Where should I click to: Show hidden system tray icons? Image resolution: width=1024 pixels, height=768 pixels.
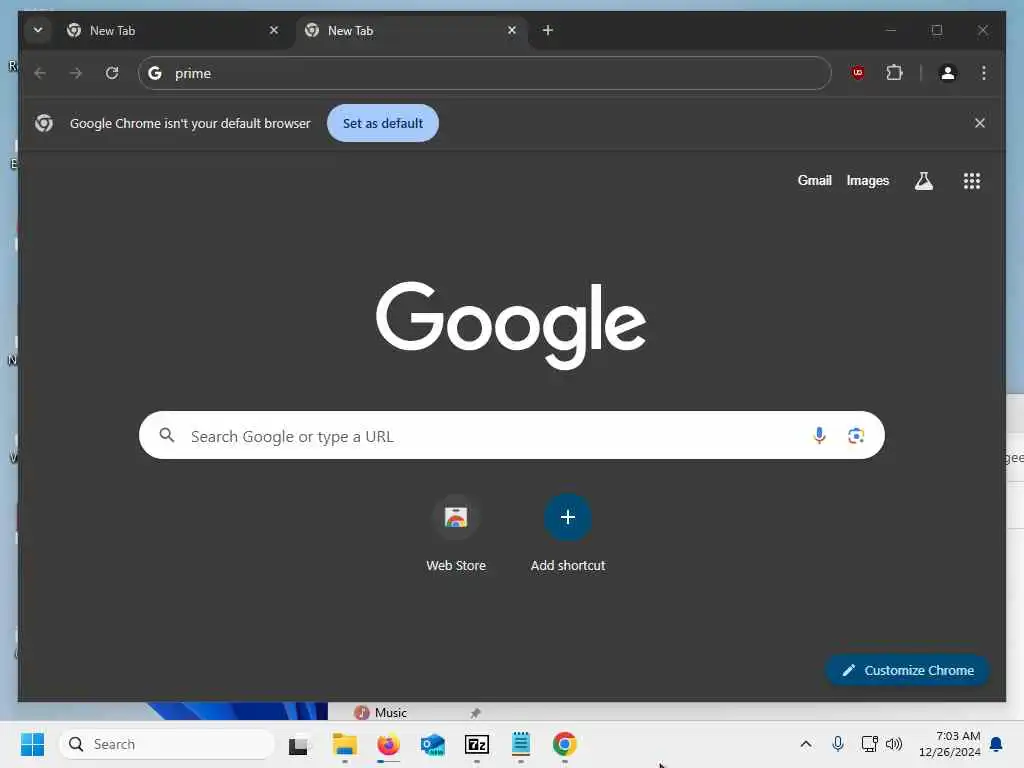coord(806,744)
